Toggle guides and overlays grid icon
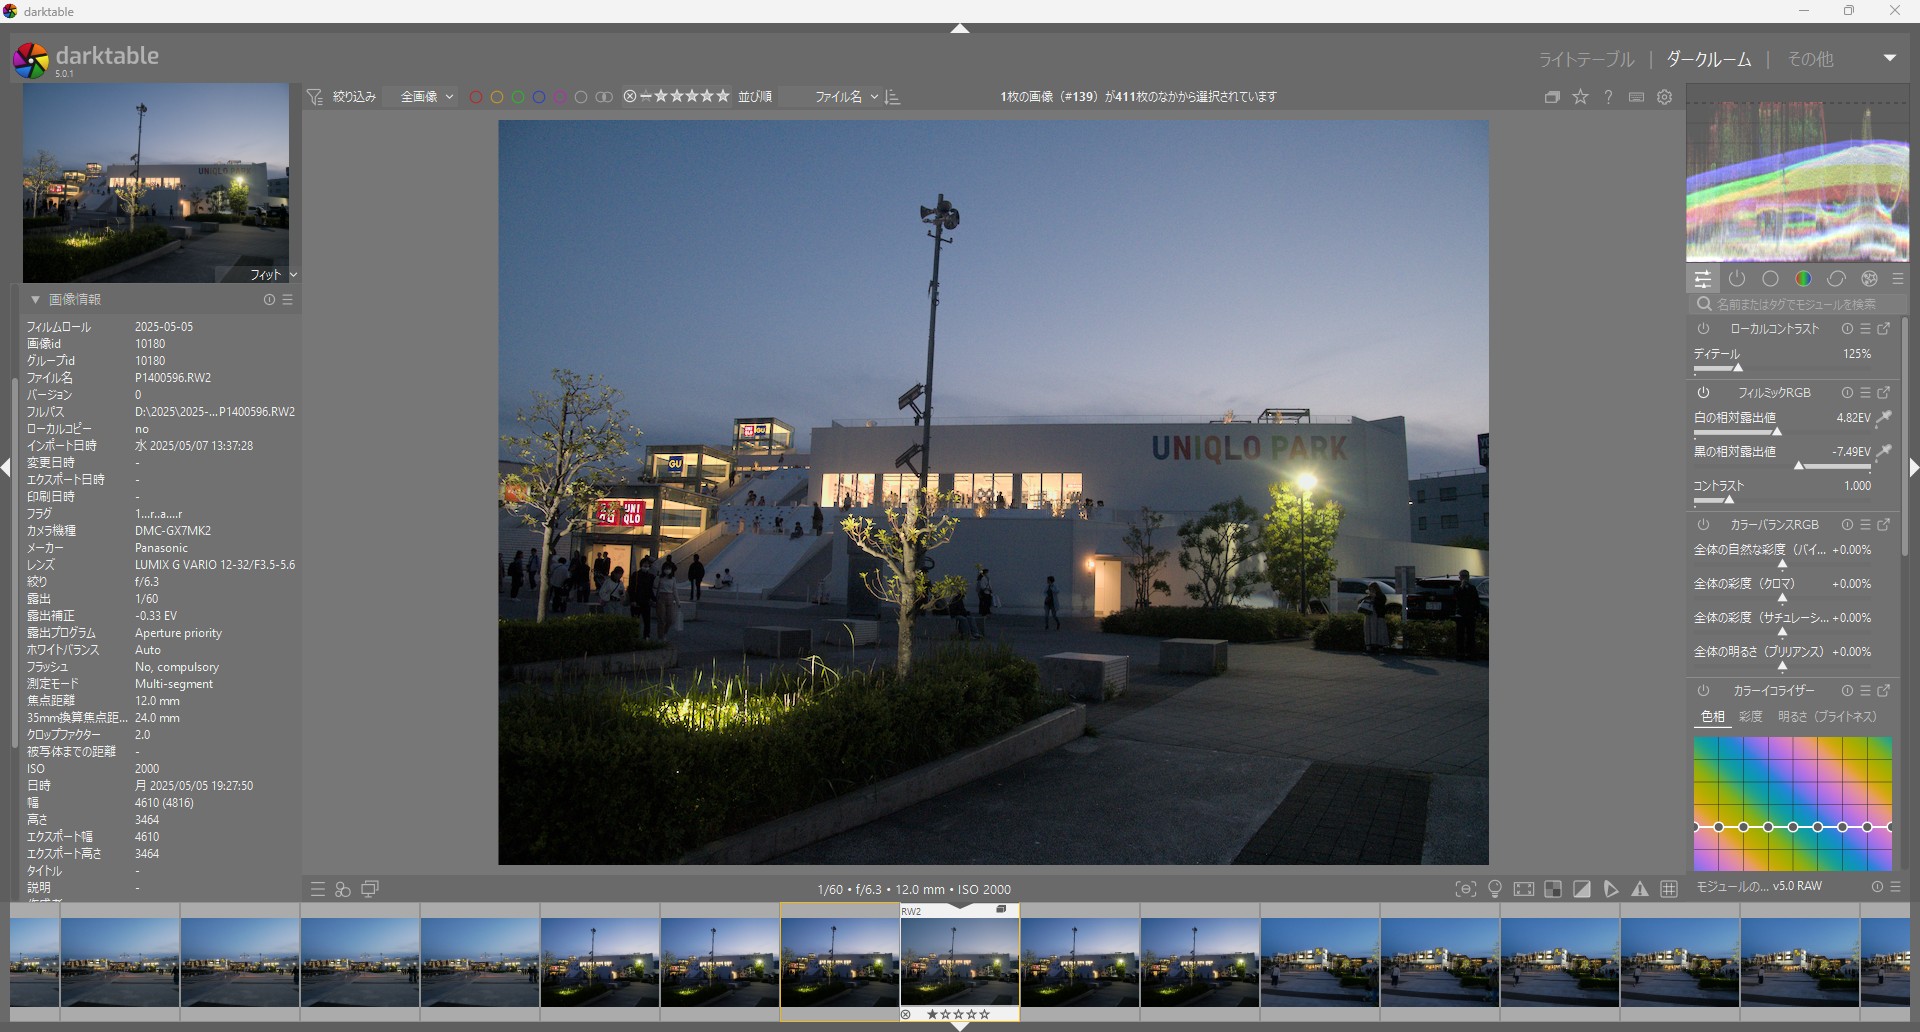 point(1669,889)
